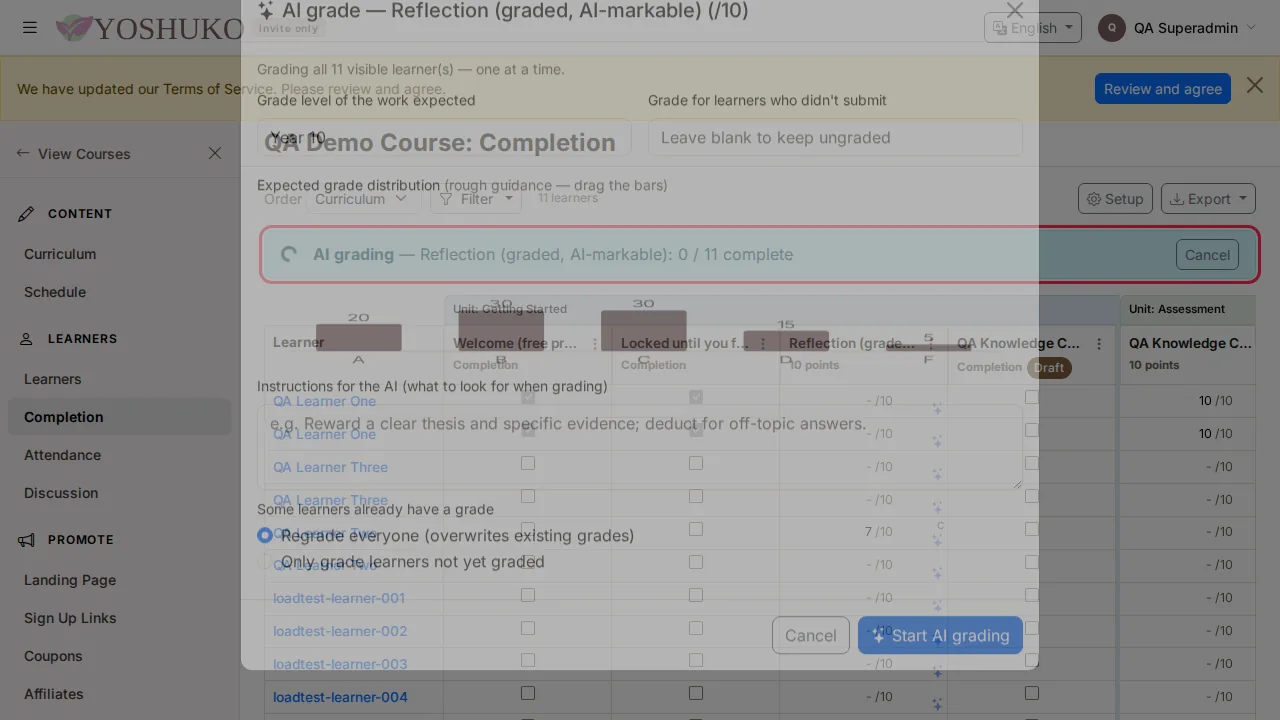The image size is (1280, 720).
Task: Click the AI grading instructions textarea
Action: point(640,446)
